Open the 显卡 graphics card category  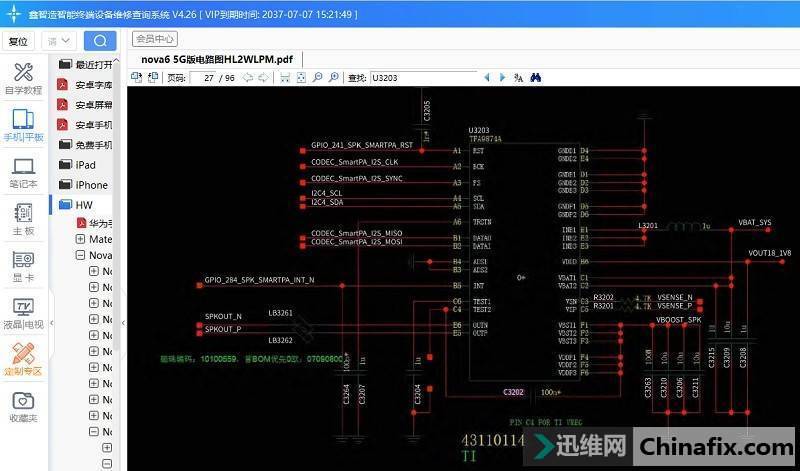(23, 265)
